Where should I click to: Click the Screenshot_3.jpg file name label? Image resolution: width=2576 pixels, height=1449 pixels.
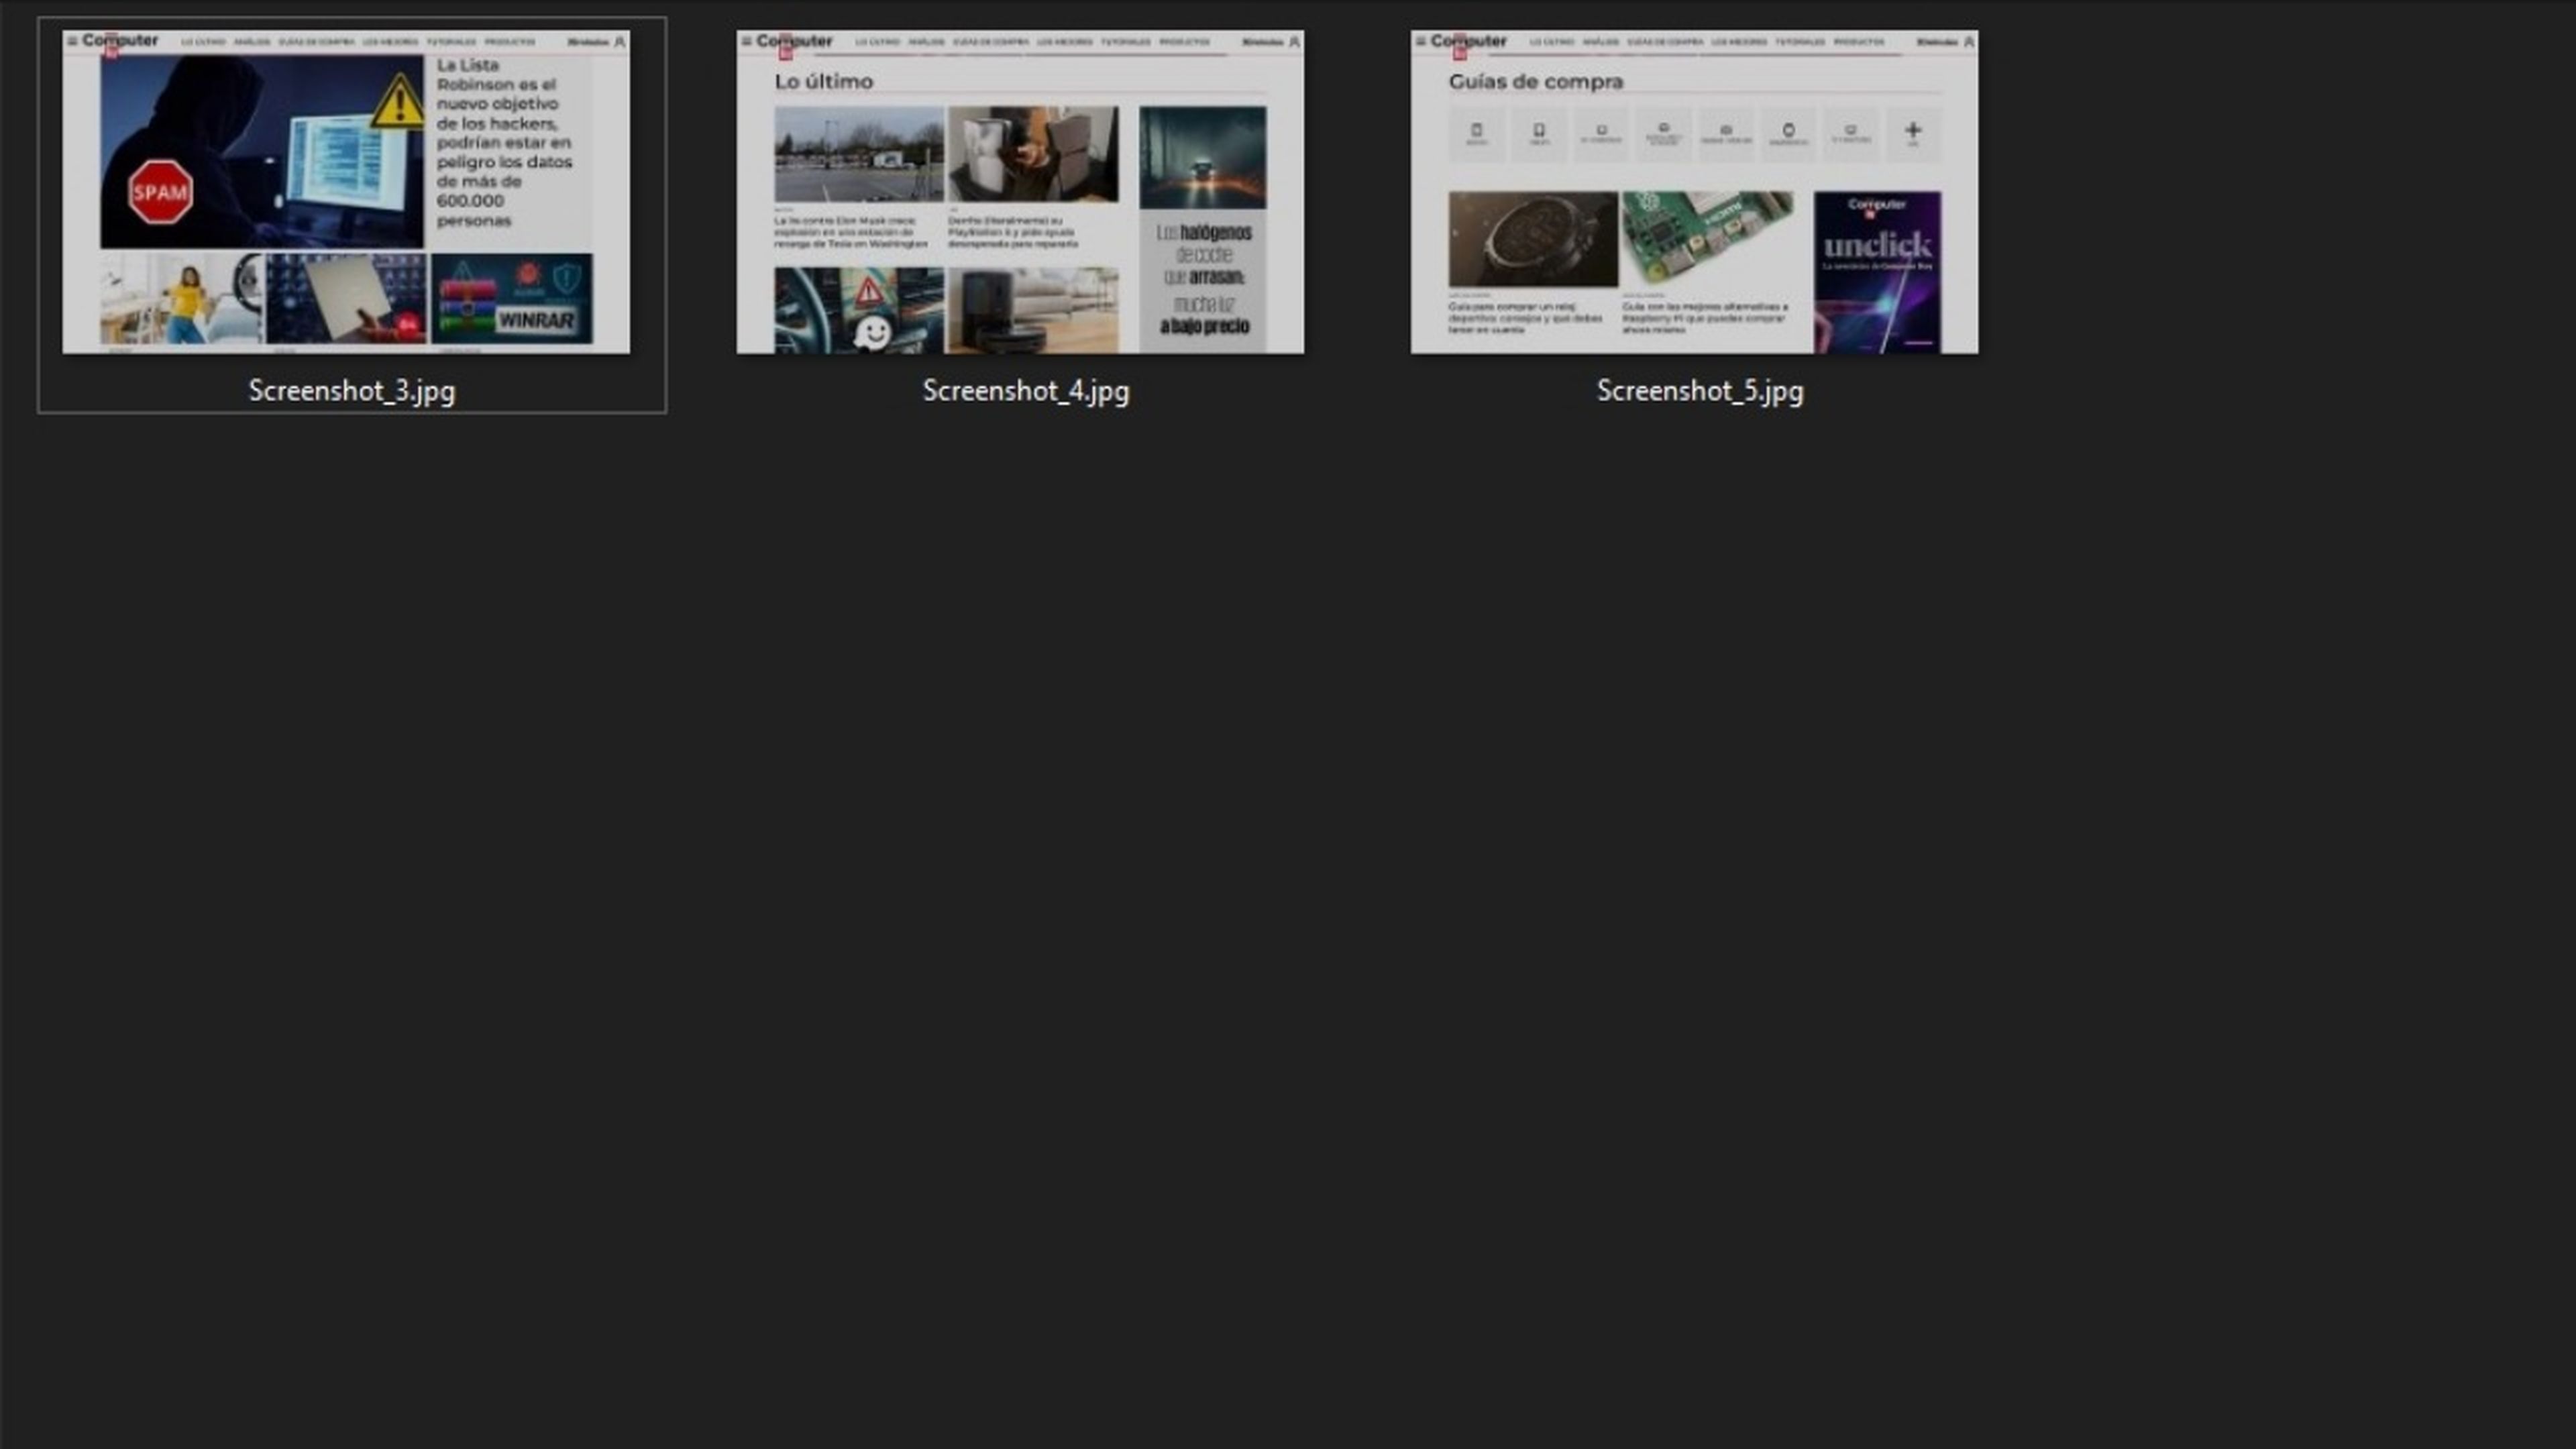pyautogui.click(x=352, y=391)
